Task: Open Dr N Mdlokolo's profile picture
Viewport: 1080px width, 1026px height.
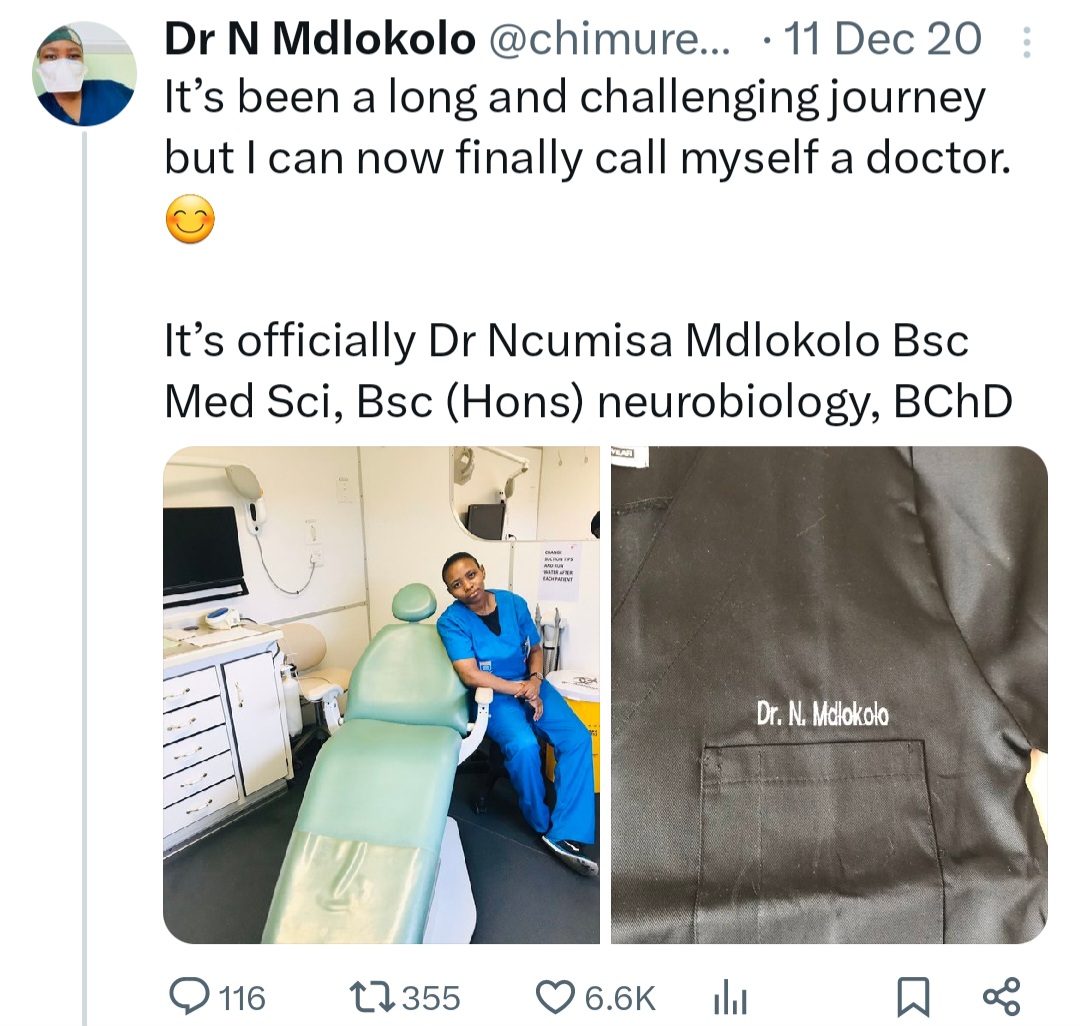Action: (85, 73)
